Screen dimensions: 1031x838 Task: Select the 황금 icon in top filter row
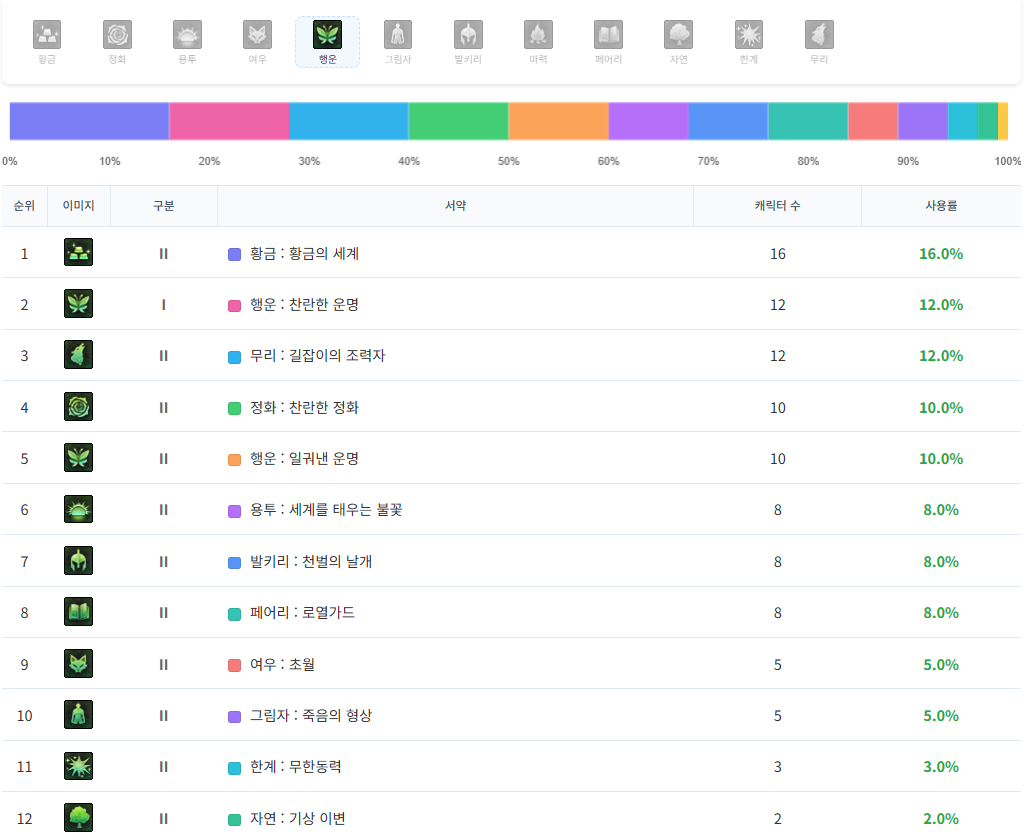coord(47,35)
